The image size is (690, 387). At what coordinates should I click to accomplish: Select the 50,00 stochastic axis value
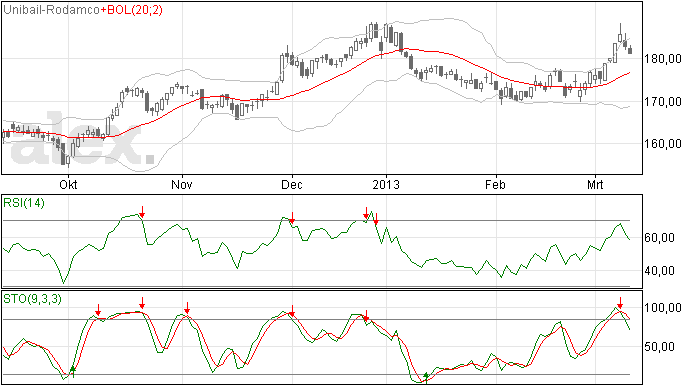659,347
